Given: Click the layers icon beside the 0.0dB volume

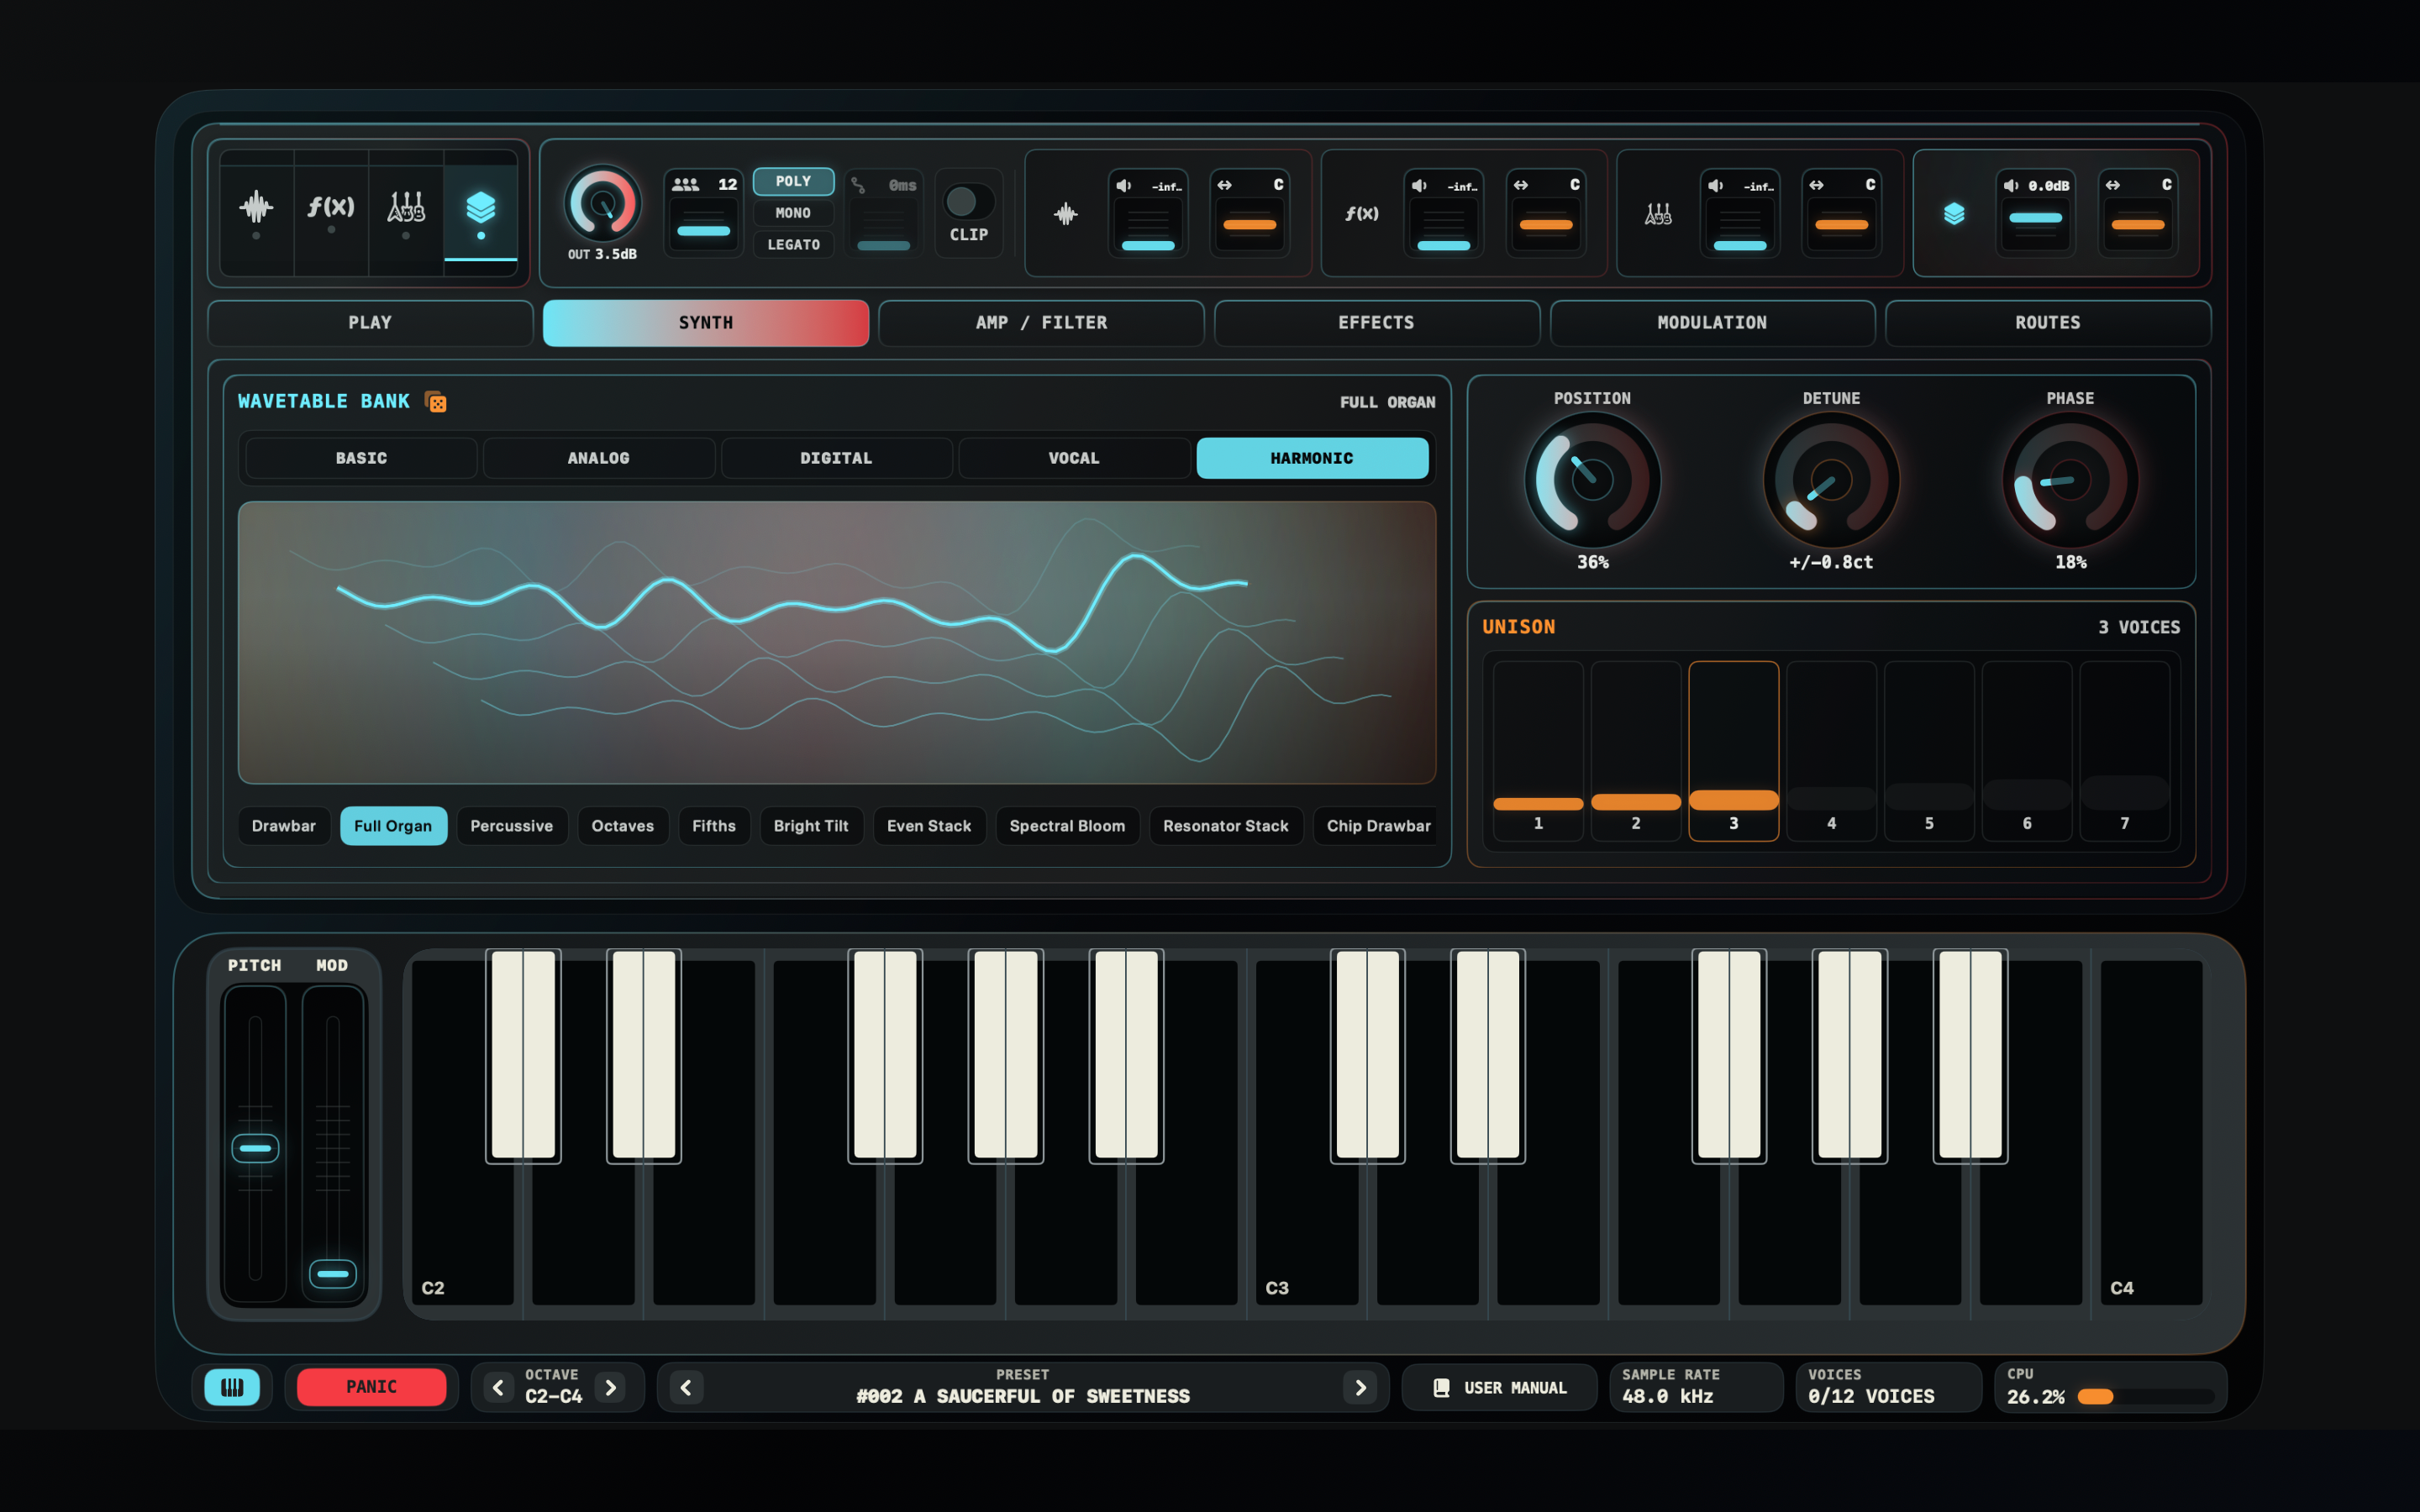Looking at the screenshot, I should click(x=1954, y=214).
